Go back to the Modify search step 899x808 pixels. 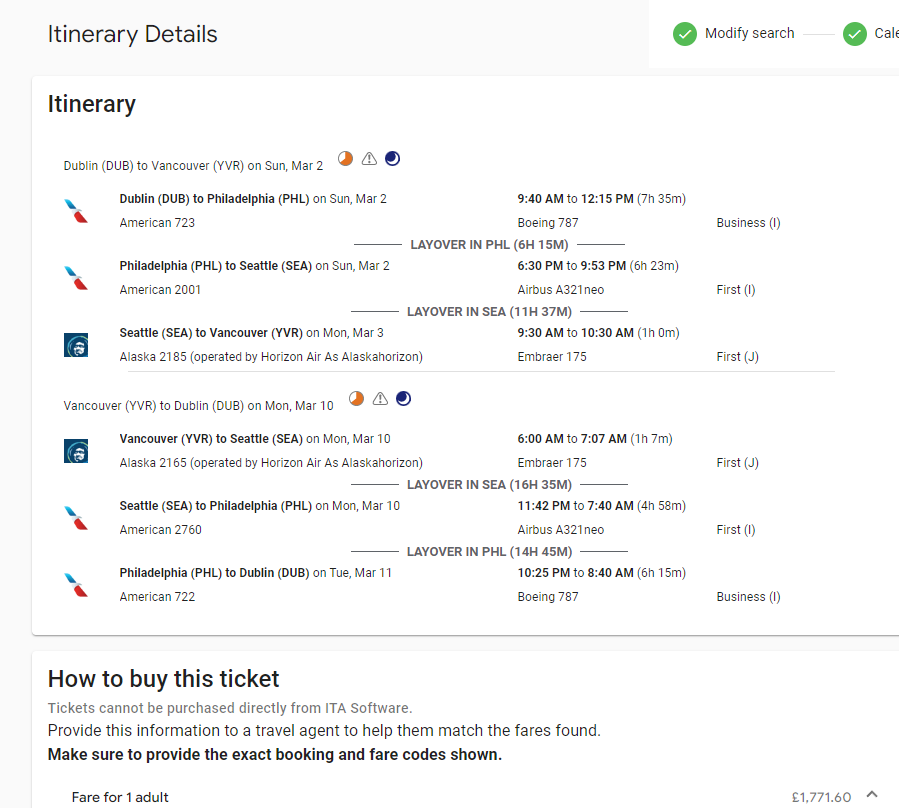[749, 33]
